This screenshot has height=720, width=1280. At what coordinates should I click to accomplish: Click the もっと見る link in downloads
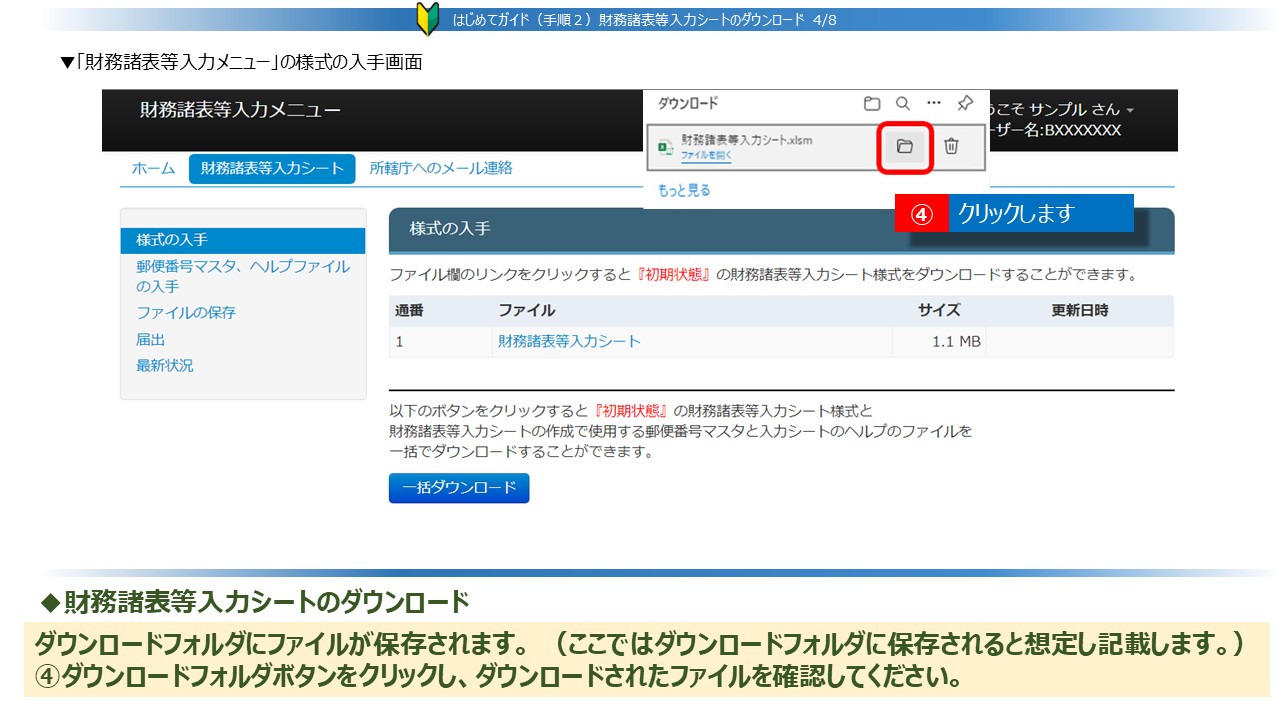(x=684, y=190)
